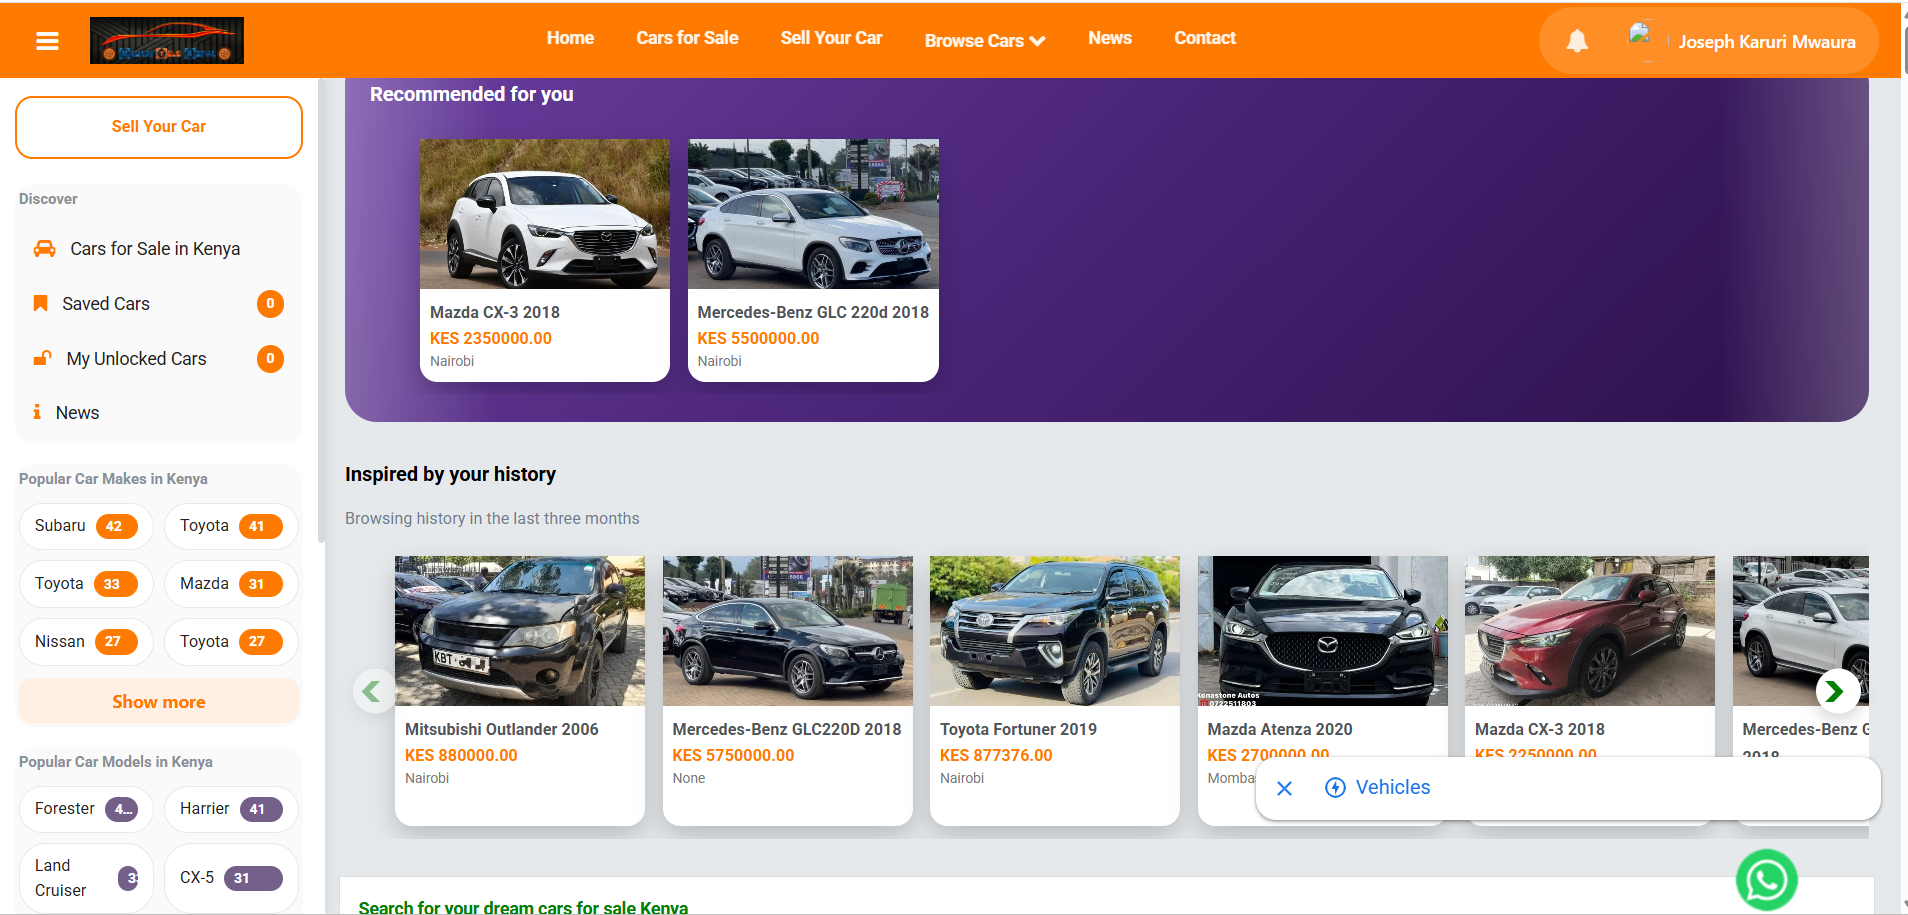Image resolution: width=1908 pixels, height=915 pixels.
Task: Open the red Mazda CX-3 2018 history photo
Action: (x=1590, y=631)
